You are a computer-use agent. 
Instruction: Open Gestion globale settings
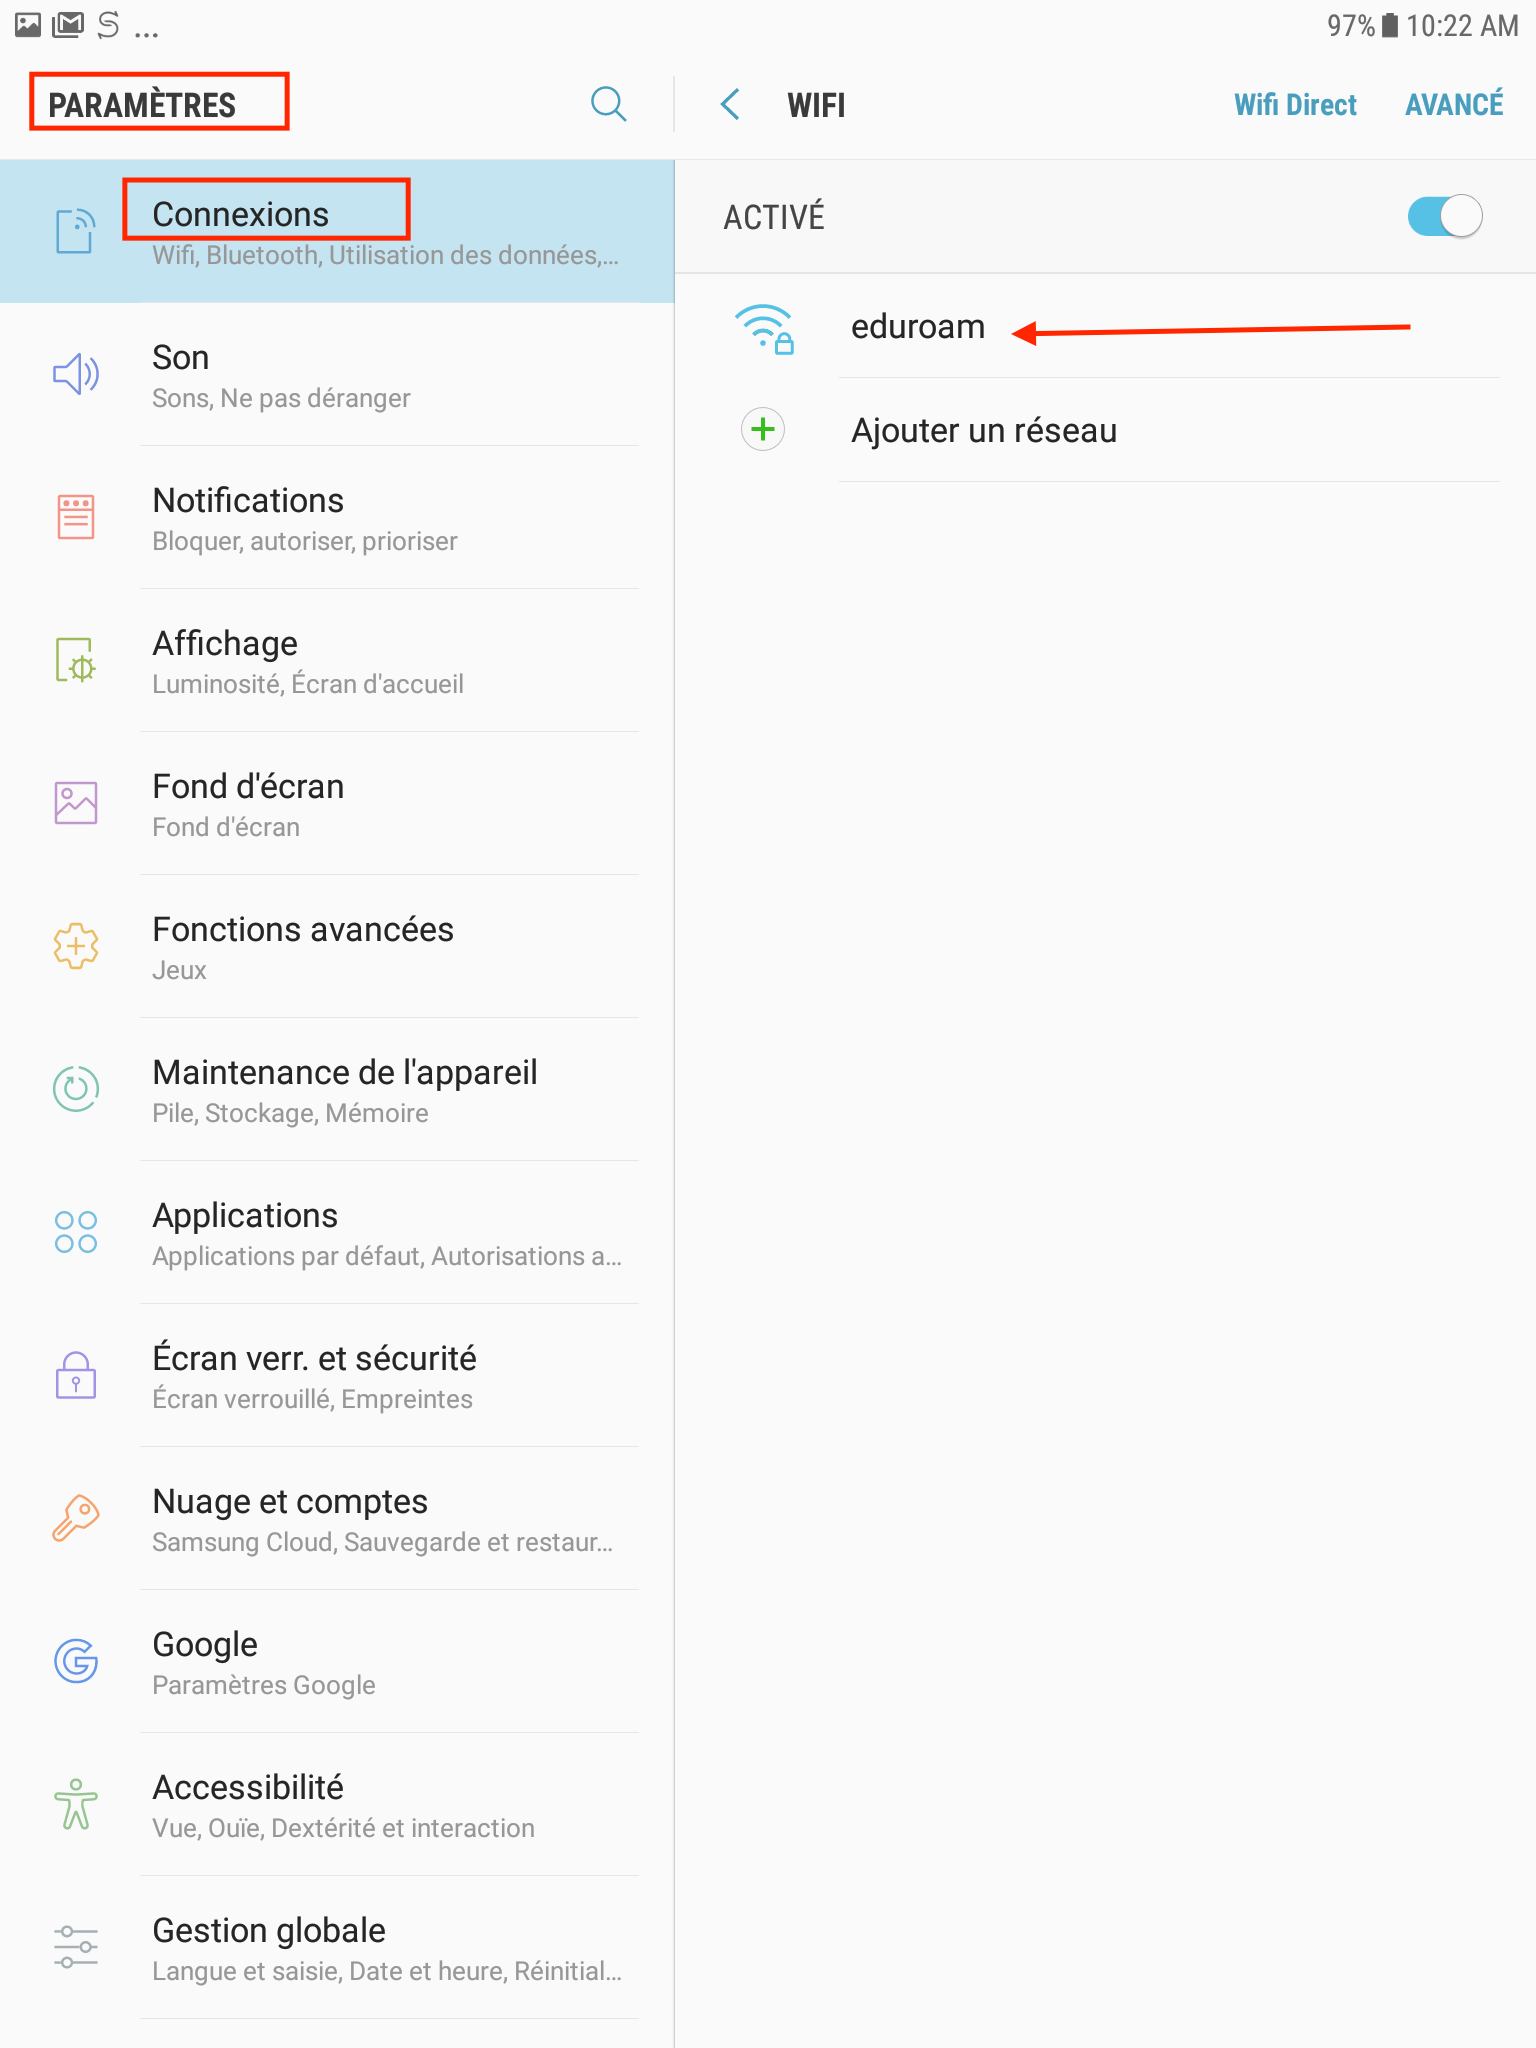tap(337, 1948)
